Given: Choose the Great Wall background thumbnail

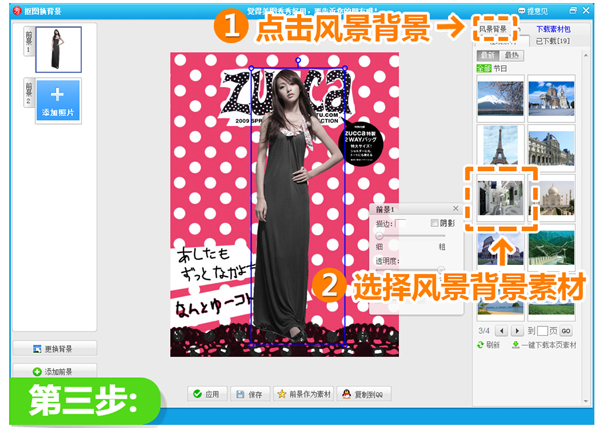Looking at the screenshot, I should pyautogui.click(x=551, y=248).
